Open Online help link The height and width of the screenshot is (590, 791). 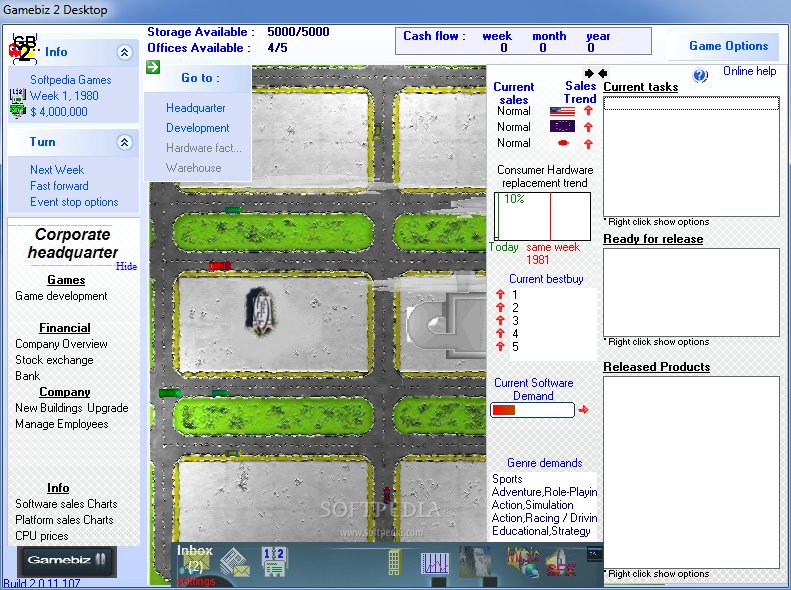pyautogui.click(x=750, y=71)
